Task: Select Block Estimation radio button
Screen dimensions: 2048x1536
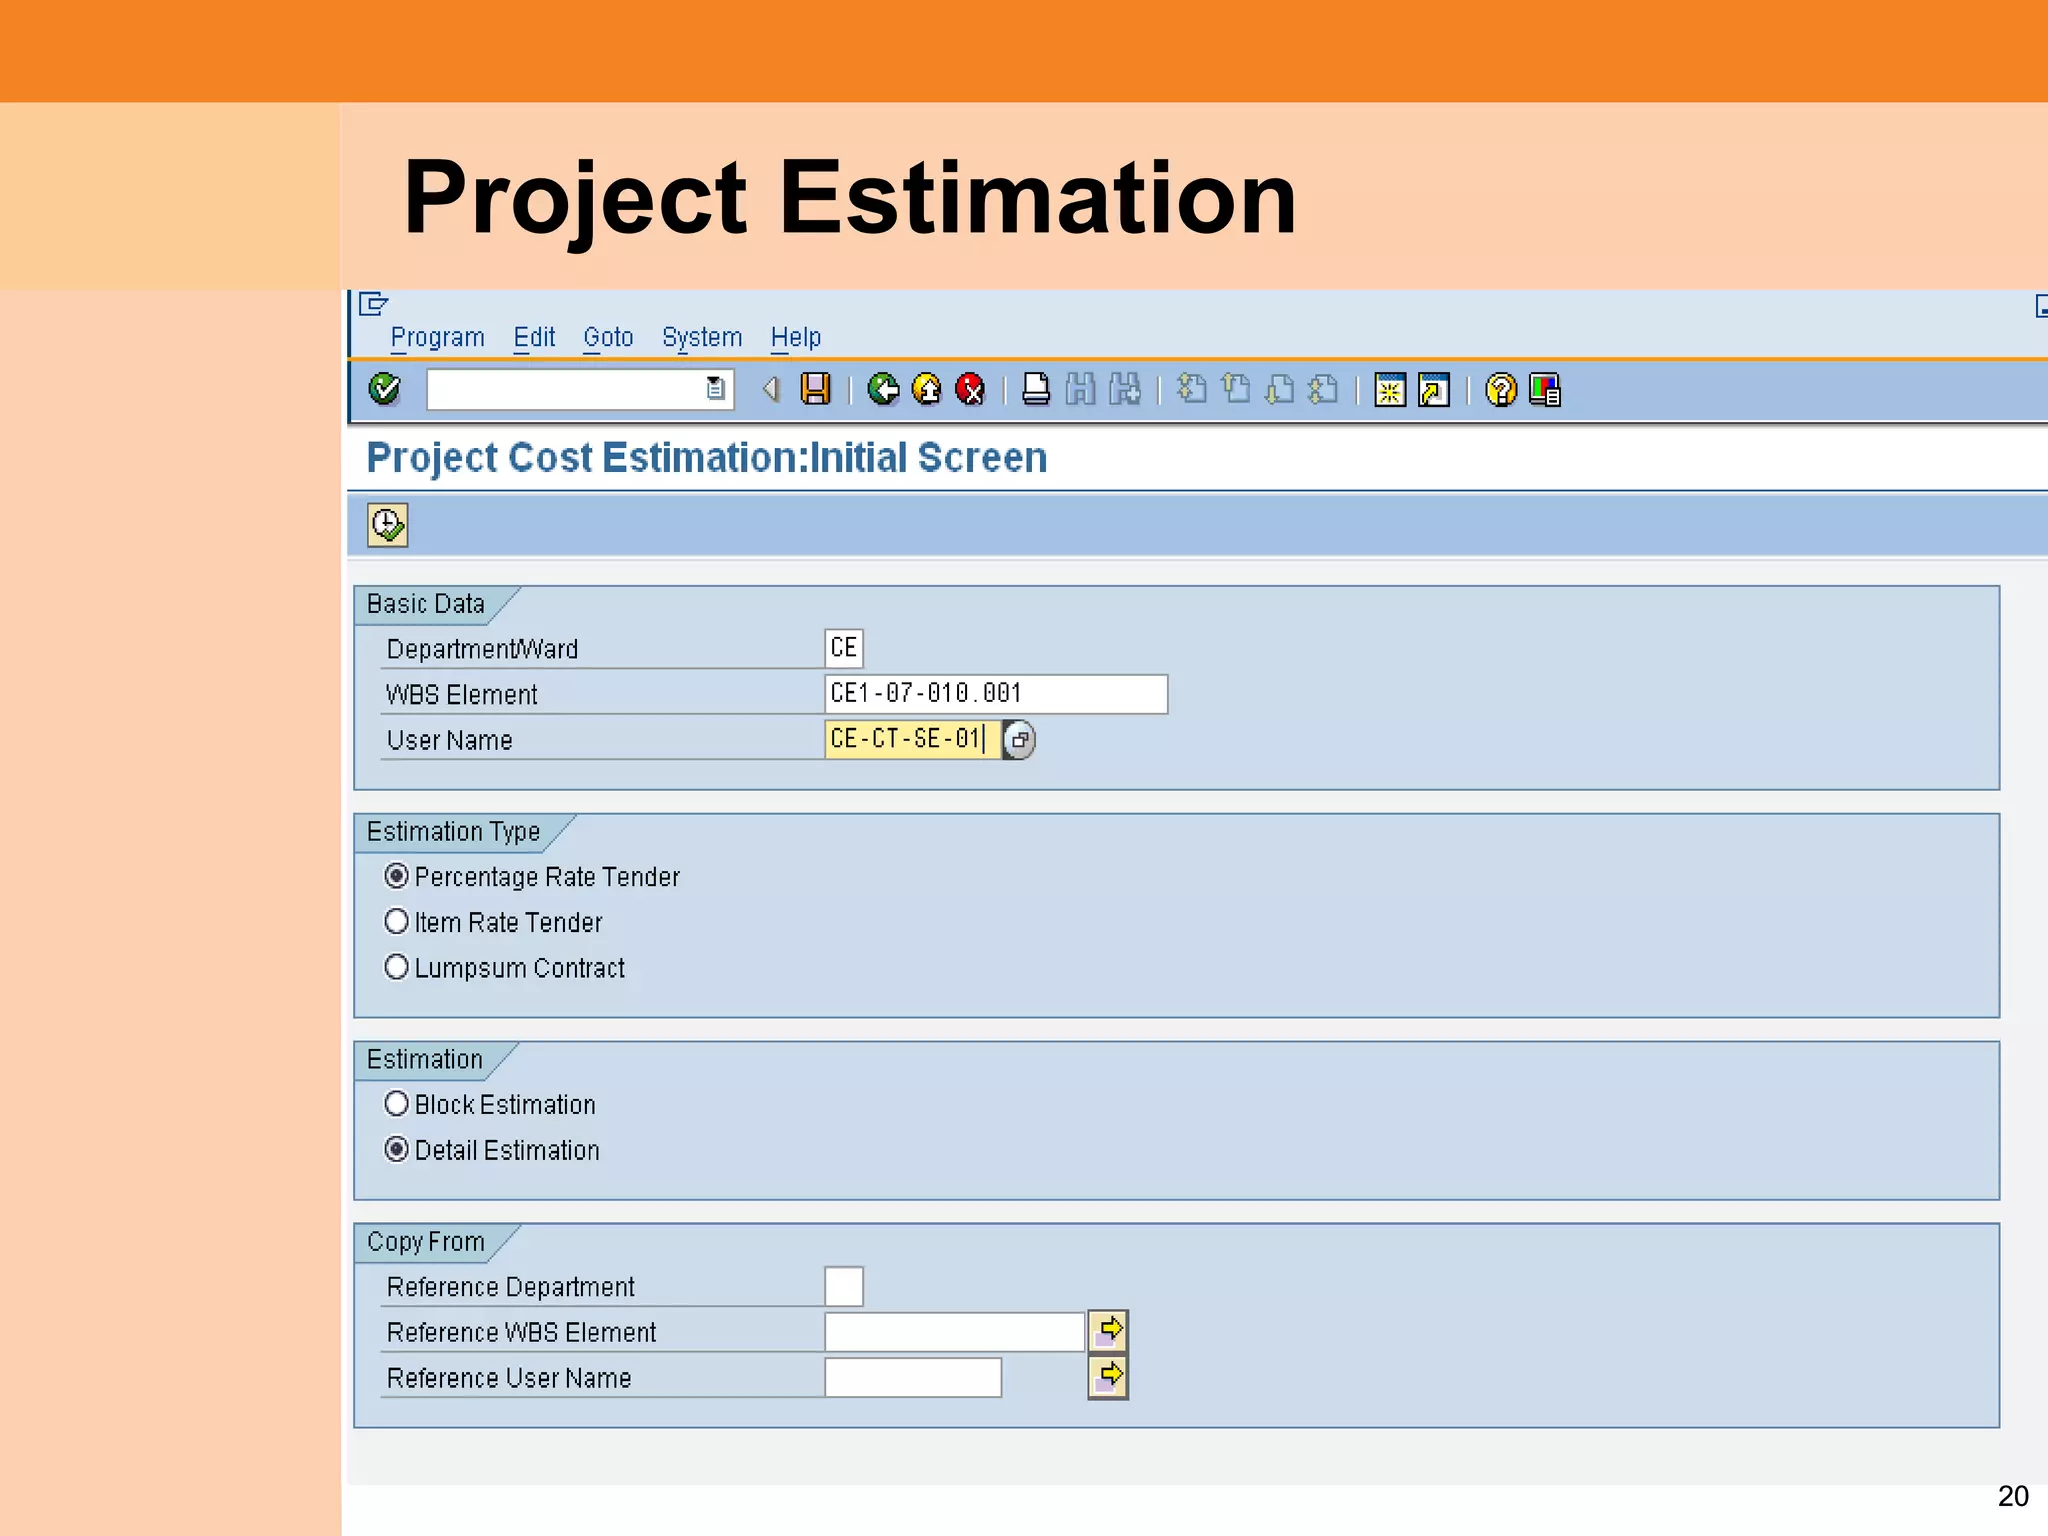Action: pos(396,1103)
